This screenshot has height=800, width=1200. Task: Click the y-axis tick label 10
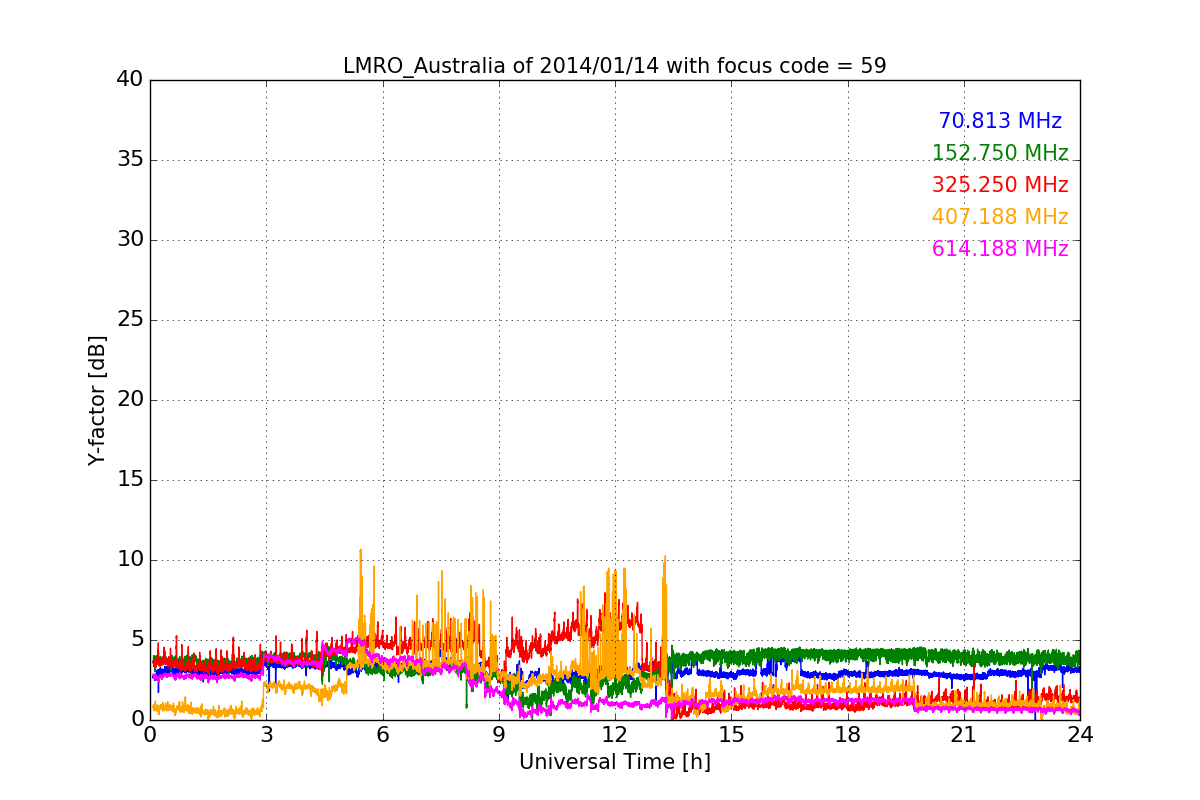(130, 560)
